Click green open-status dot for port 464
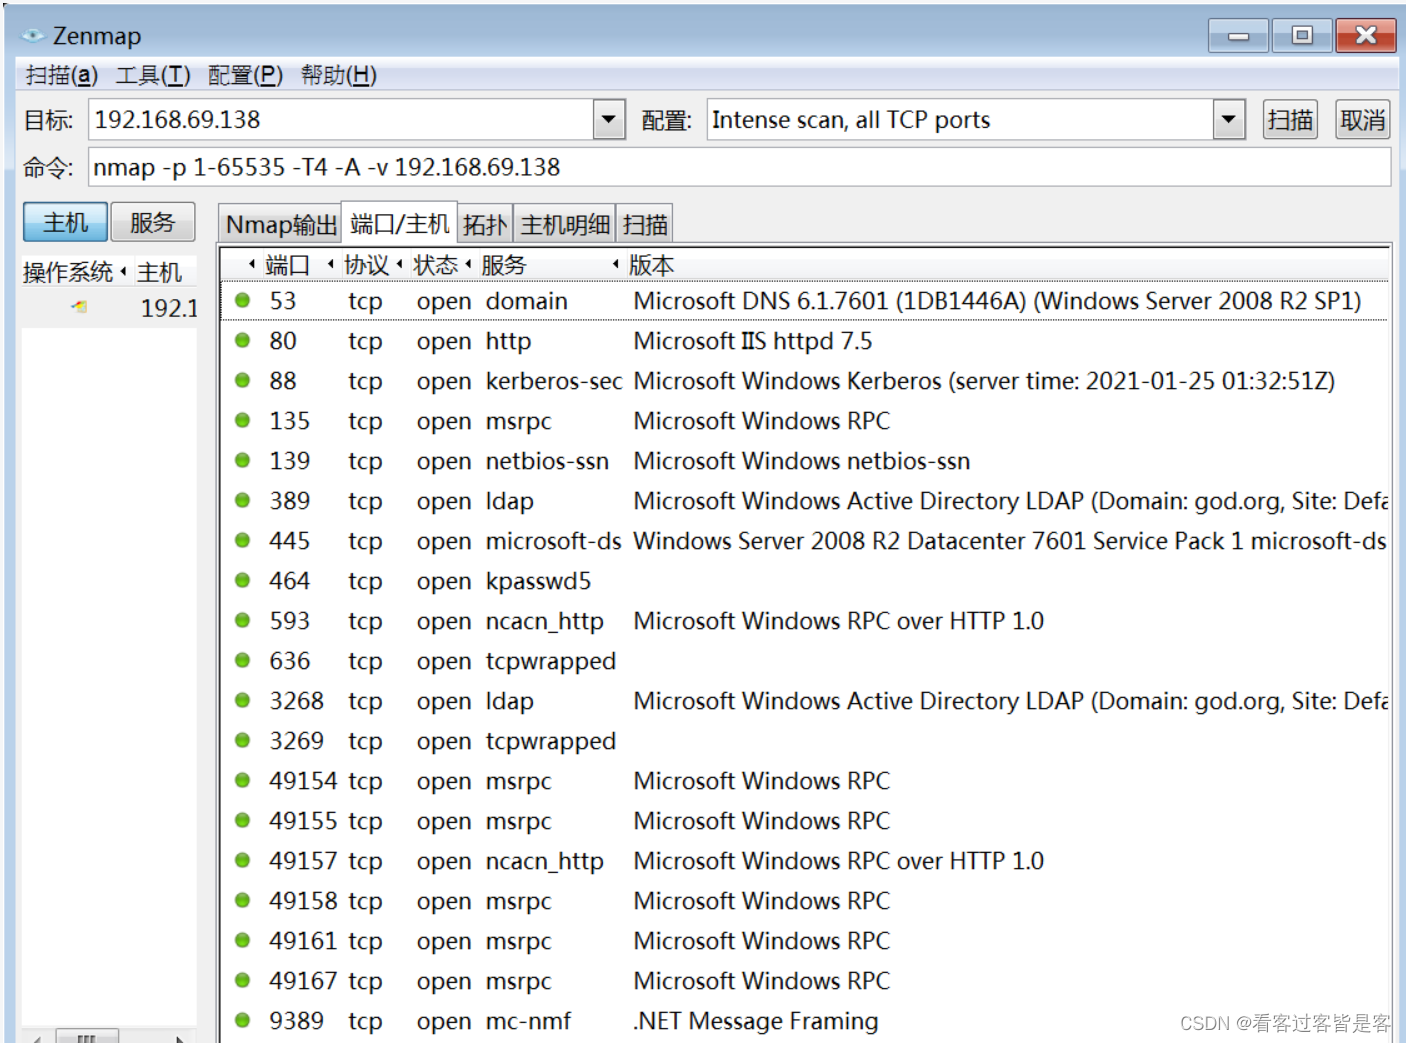 click(x=242, y=580)
